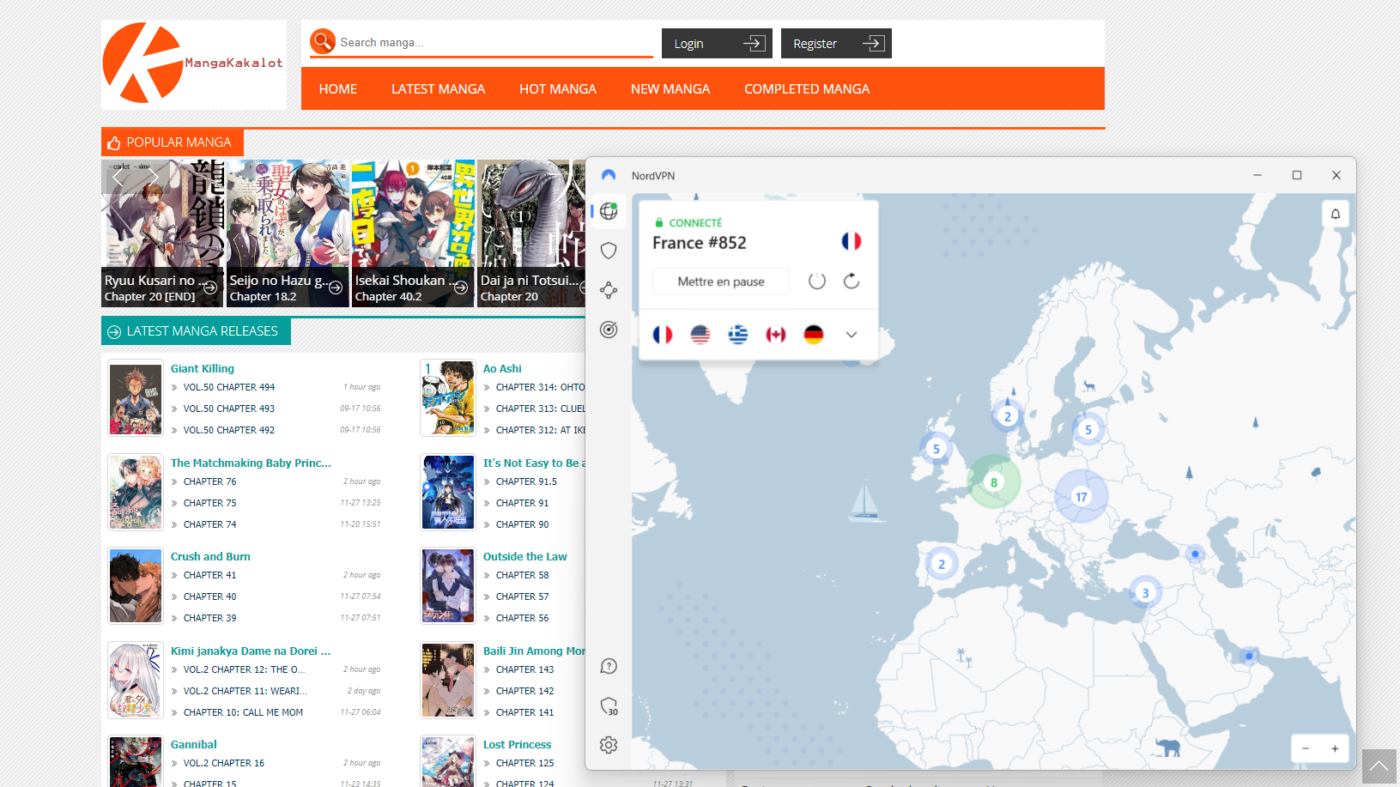
Task: Select the Greece flag quick connect
Action: (x=738, y=335)
